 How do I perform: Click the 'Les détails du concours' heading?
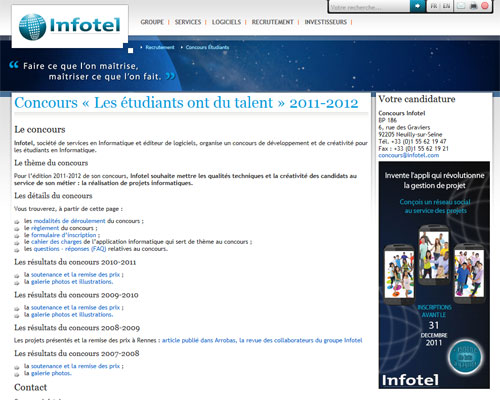(x=53, y=196)
